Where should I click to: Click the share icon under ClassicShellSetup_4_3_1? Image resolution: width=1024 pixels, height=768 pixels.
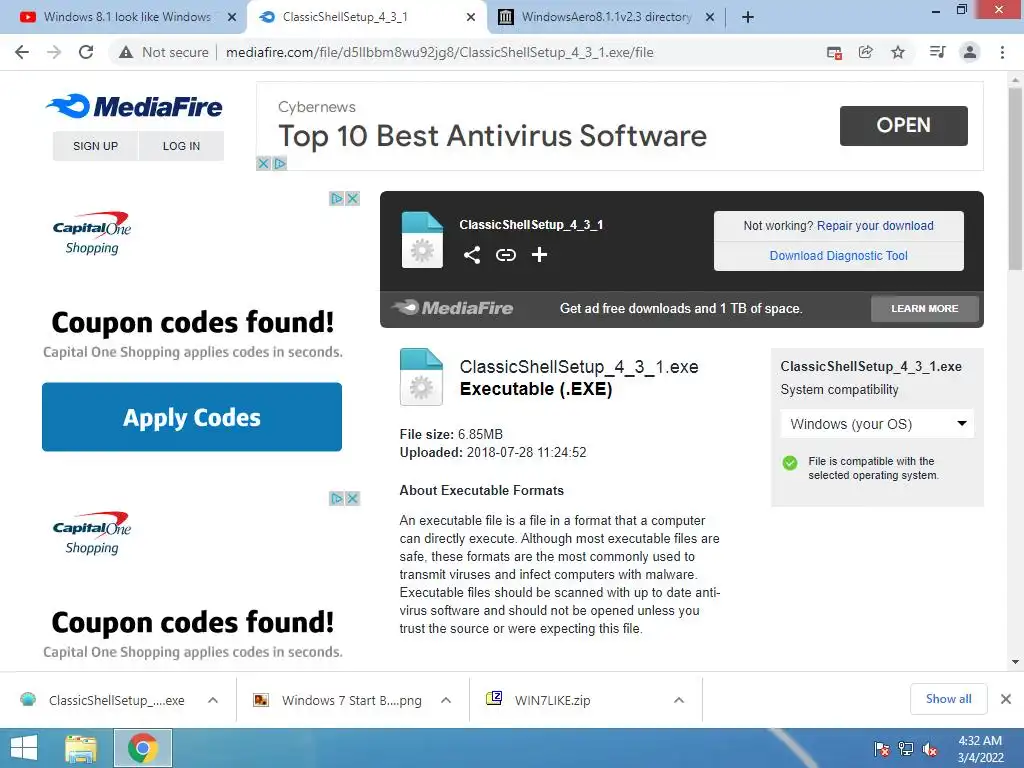(x=472, y=255)
